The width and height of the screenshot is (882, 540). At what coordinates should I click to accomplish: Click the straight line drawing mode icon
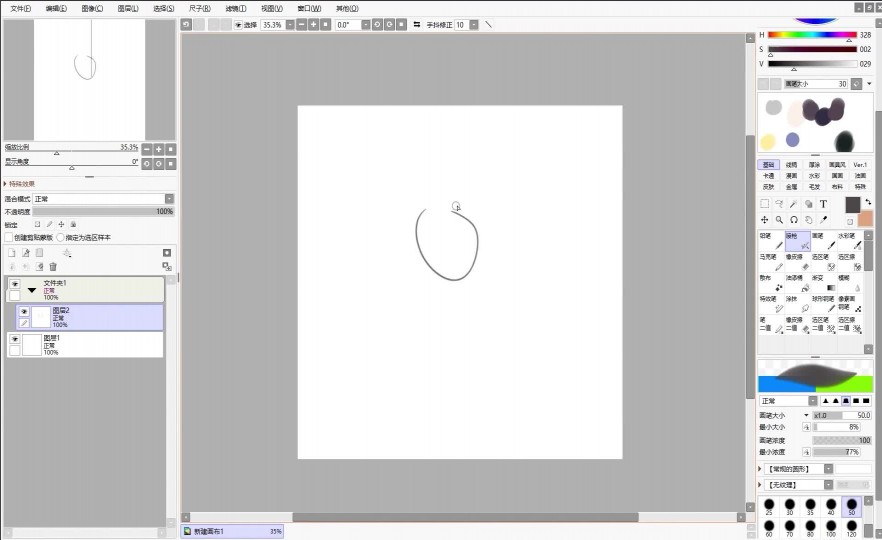tap(488, 25)
